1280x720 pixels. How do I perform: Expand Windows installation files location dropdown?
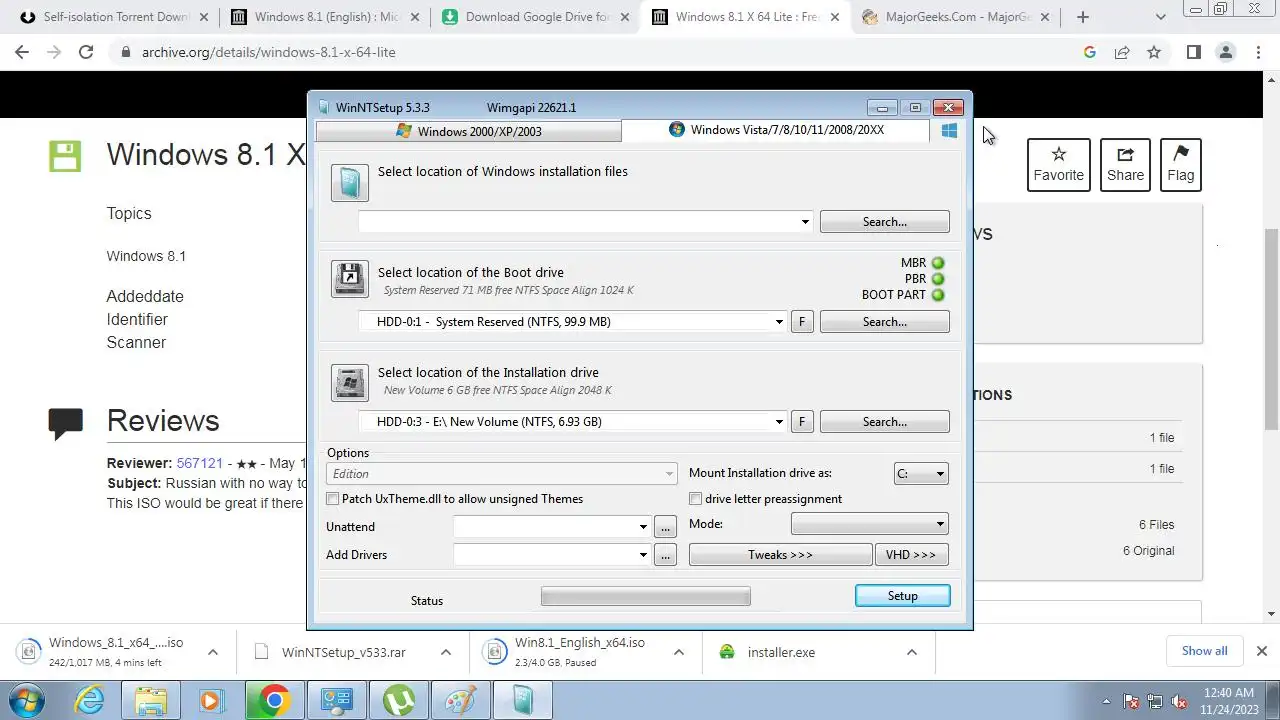point(805,222)
